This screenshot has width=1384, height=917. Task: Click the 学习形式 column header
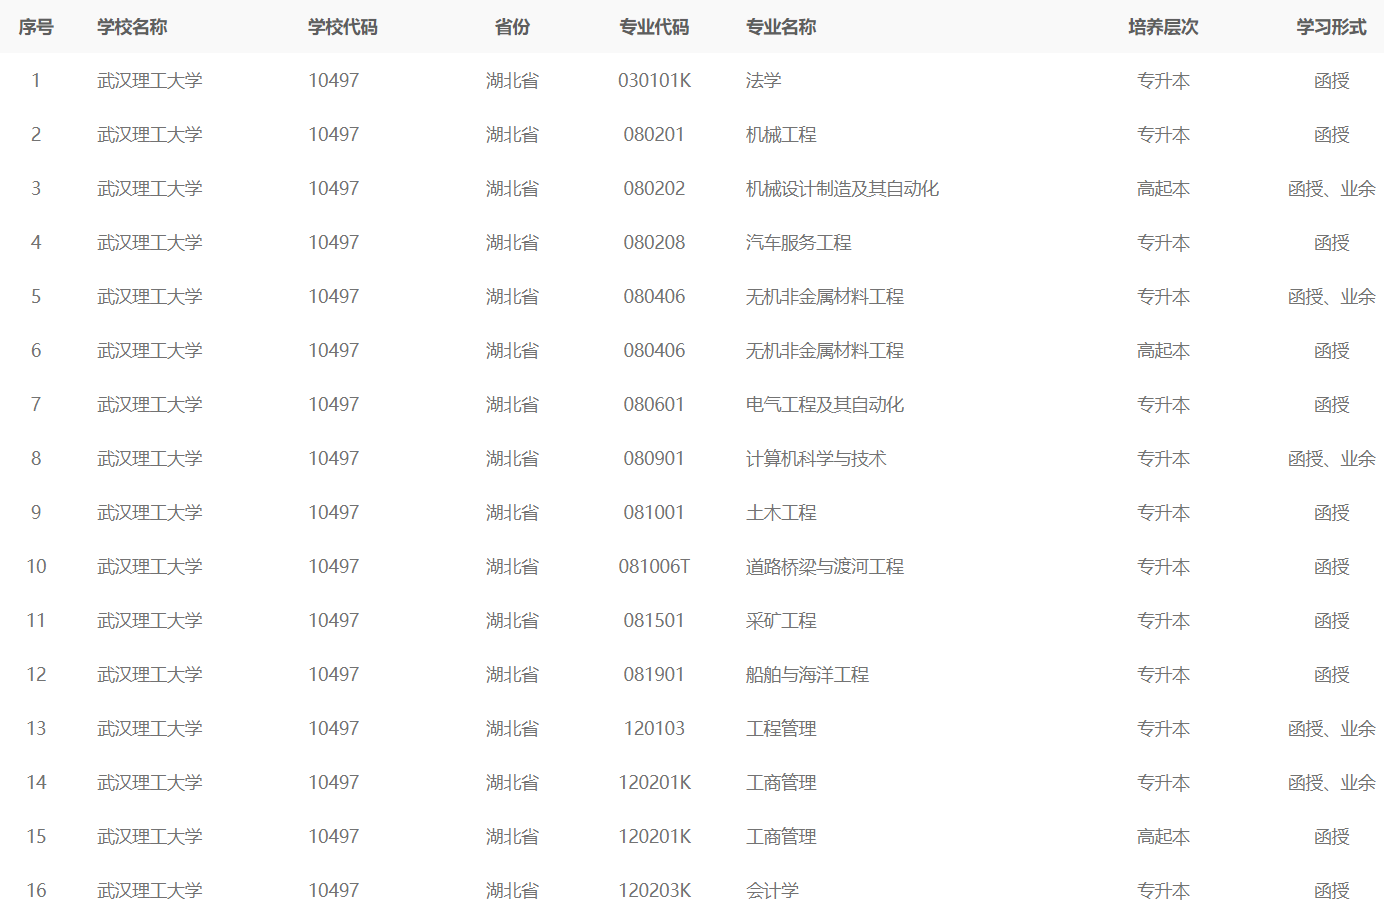point(1331,27)
